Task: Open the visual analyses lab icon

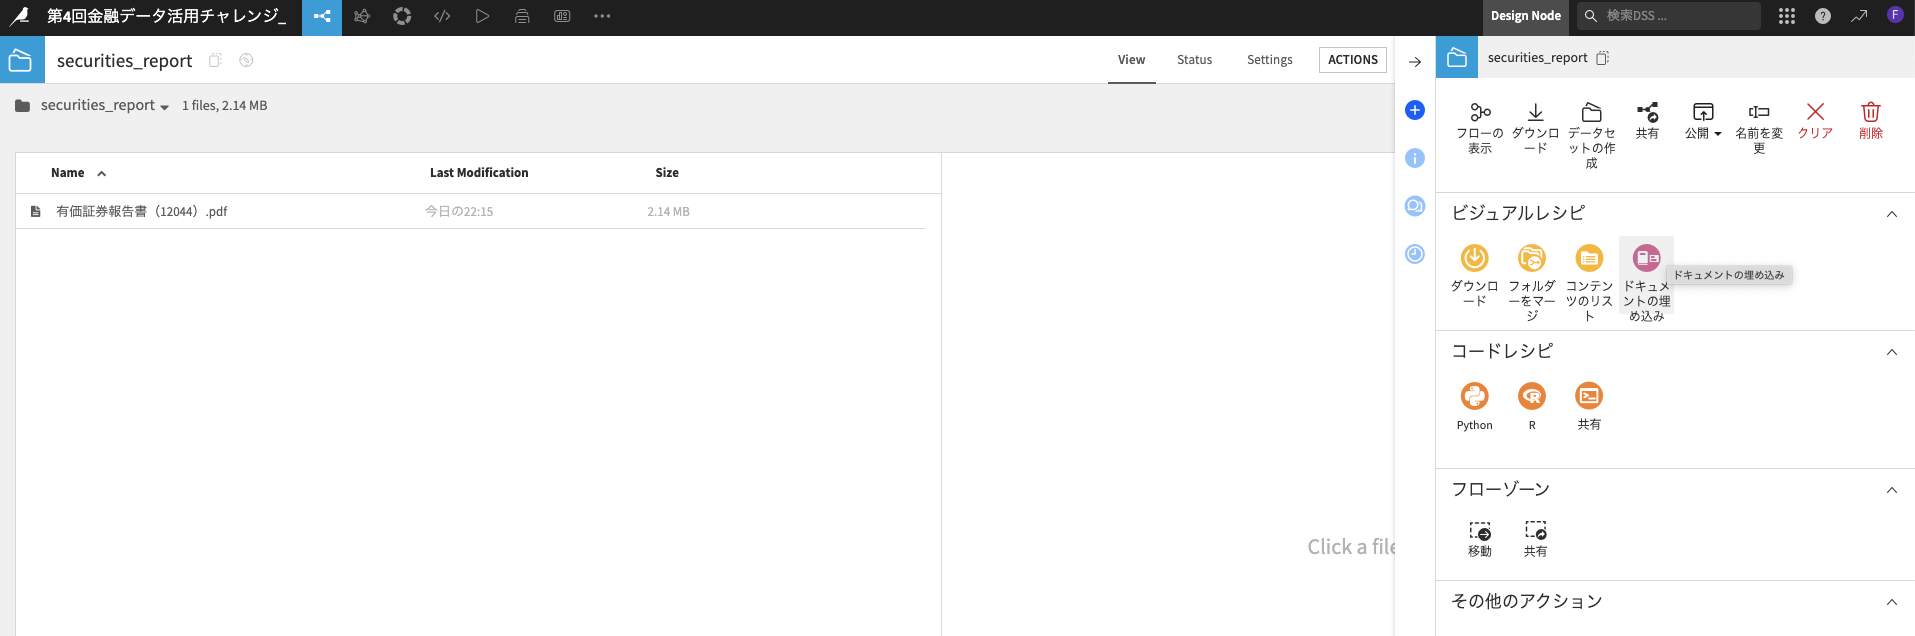Action: [x=362, y=16]
